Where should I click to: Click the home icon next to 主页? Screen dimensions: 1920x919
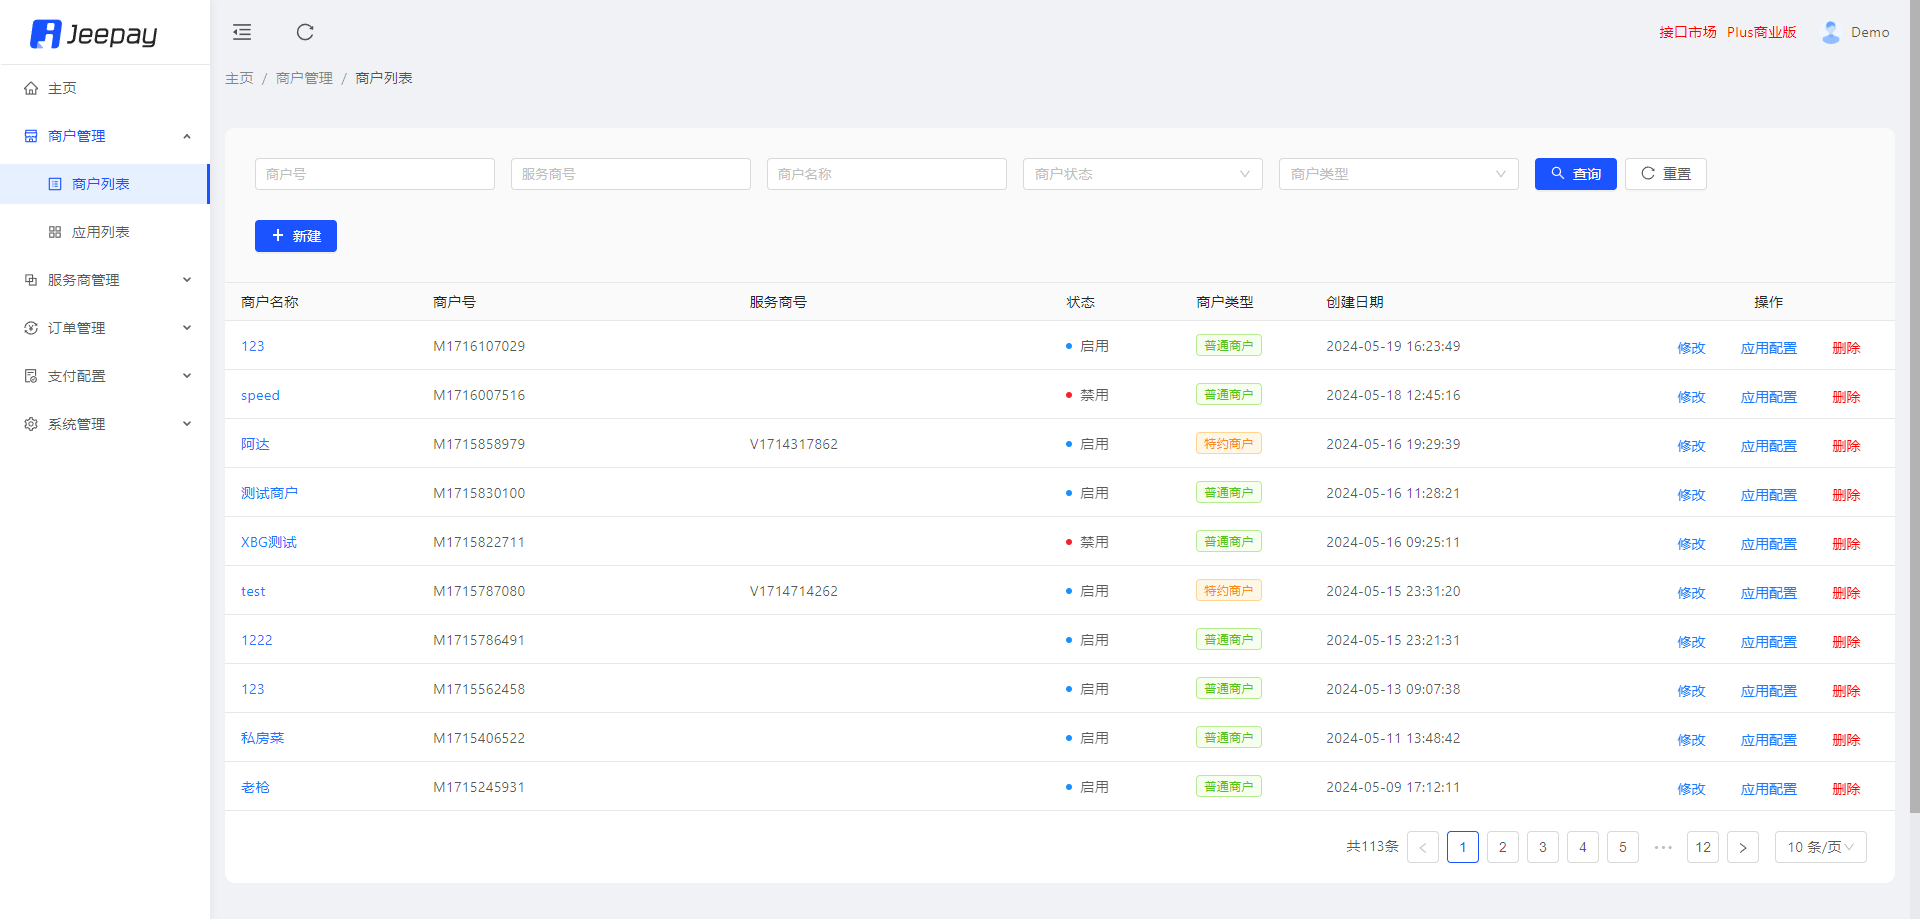tap(31, 89)
